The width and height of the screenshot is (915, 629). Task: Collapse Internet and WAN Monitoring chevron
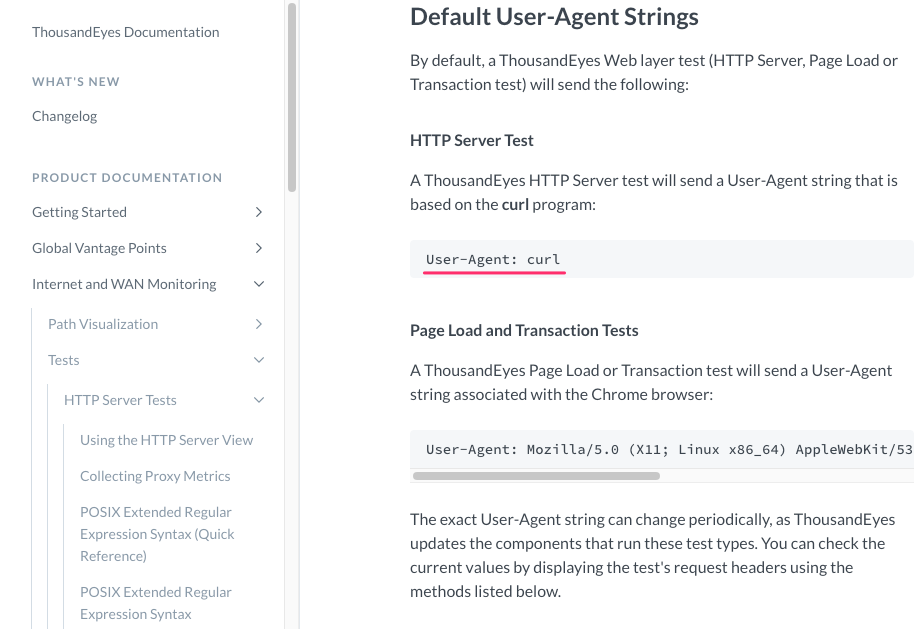(x=259, y=284)
